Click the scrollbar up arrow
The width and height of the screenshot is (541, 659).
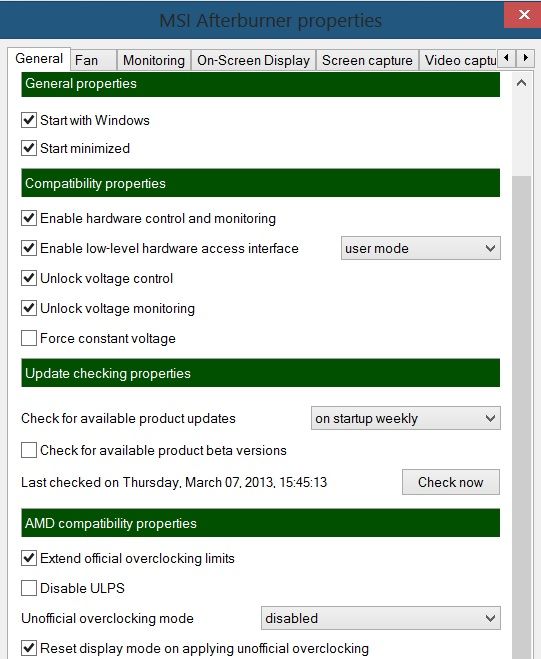point(521,83)
